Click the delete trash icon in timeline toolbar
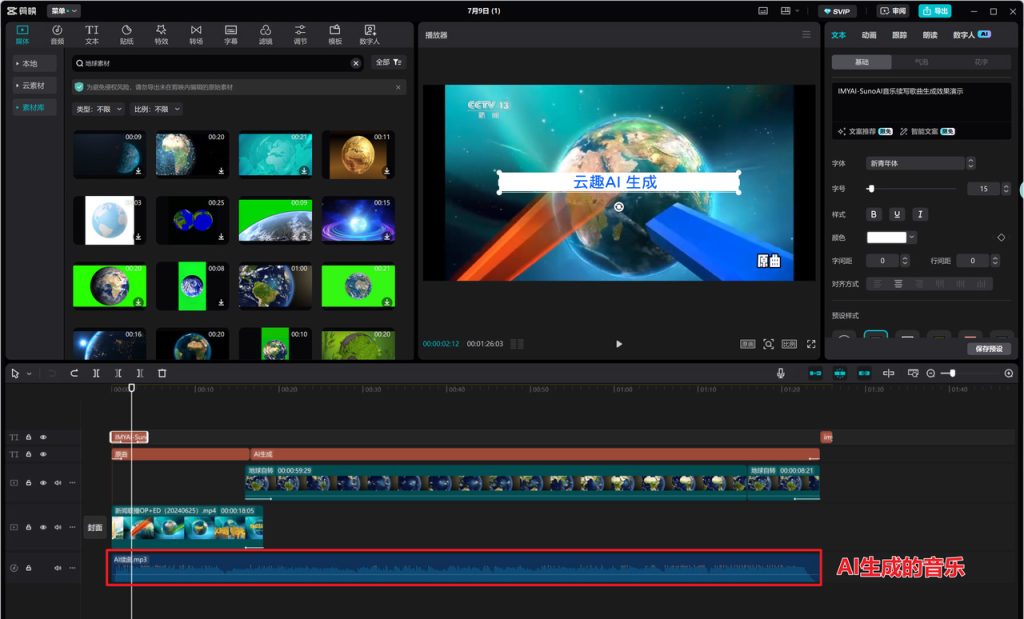 (x=162, y=373)
